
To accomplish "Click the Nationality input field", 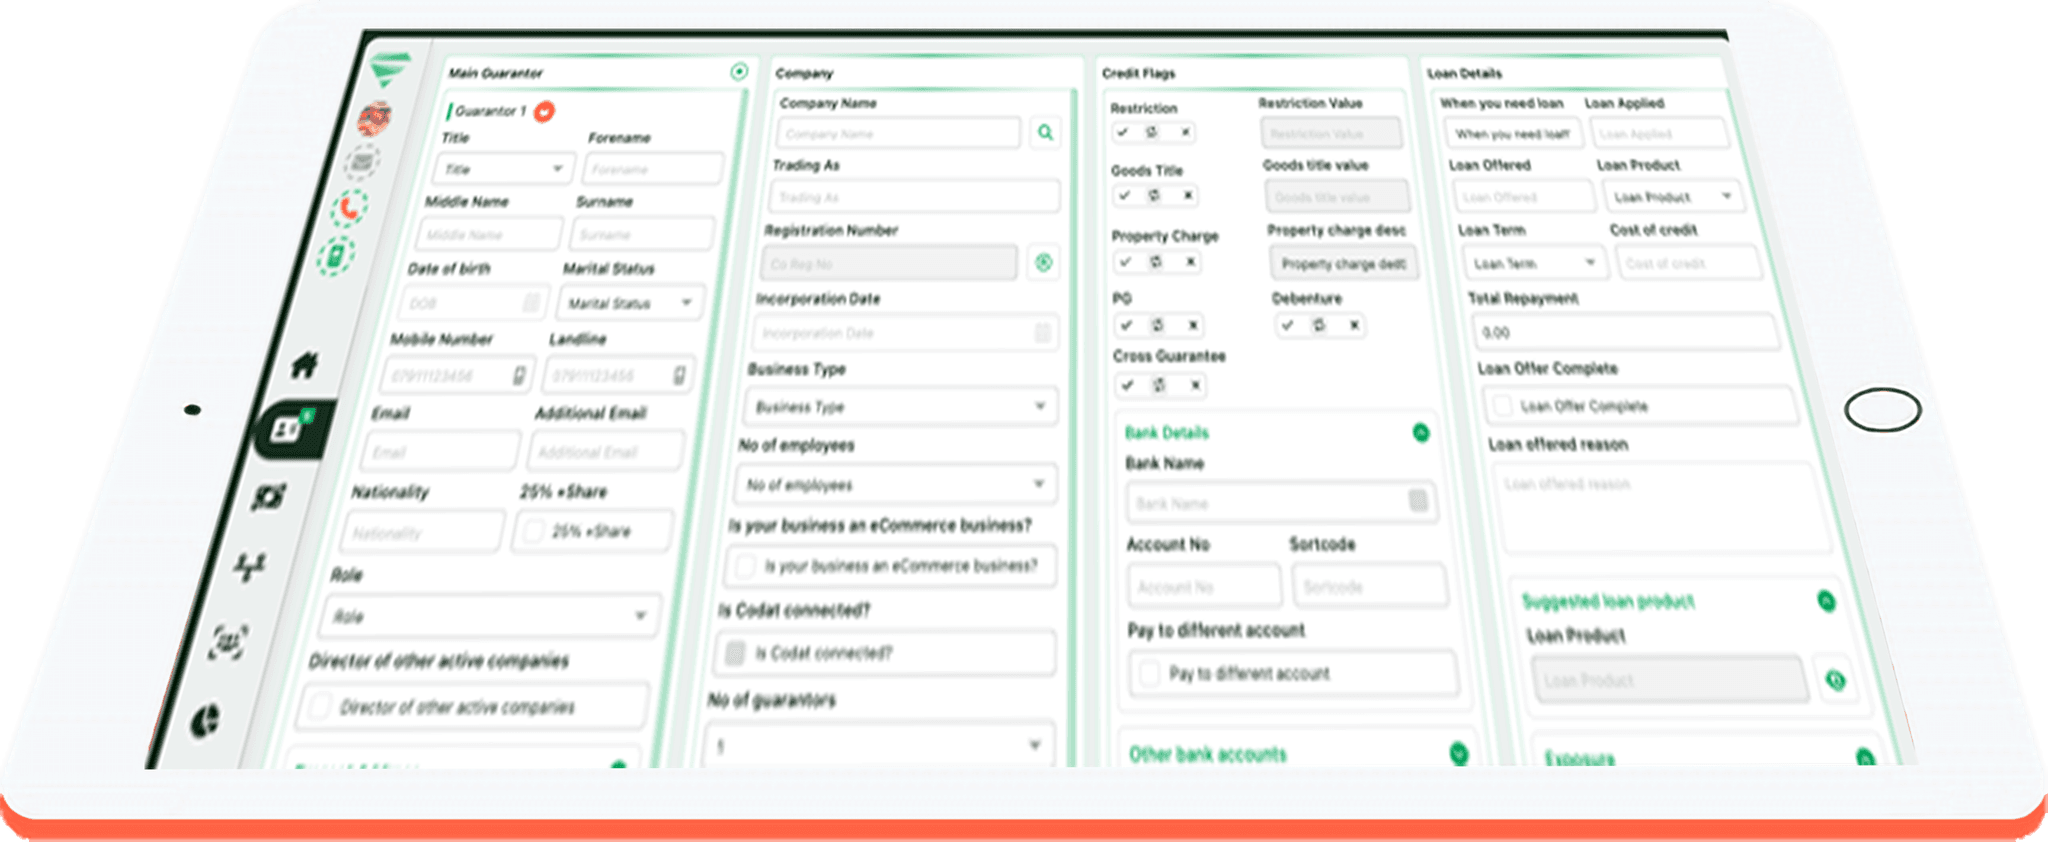I will point(422,532).
